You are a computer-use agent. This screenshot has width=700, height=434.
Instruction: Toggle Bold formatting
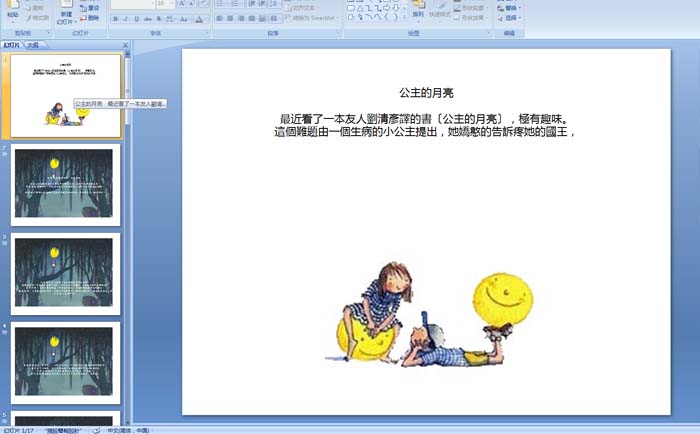(x=116, y=19)
